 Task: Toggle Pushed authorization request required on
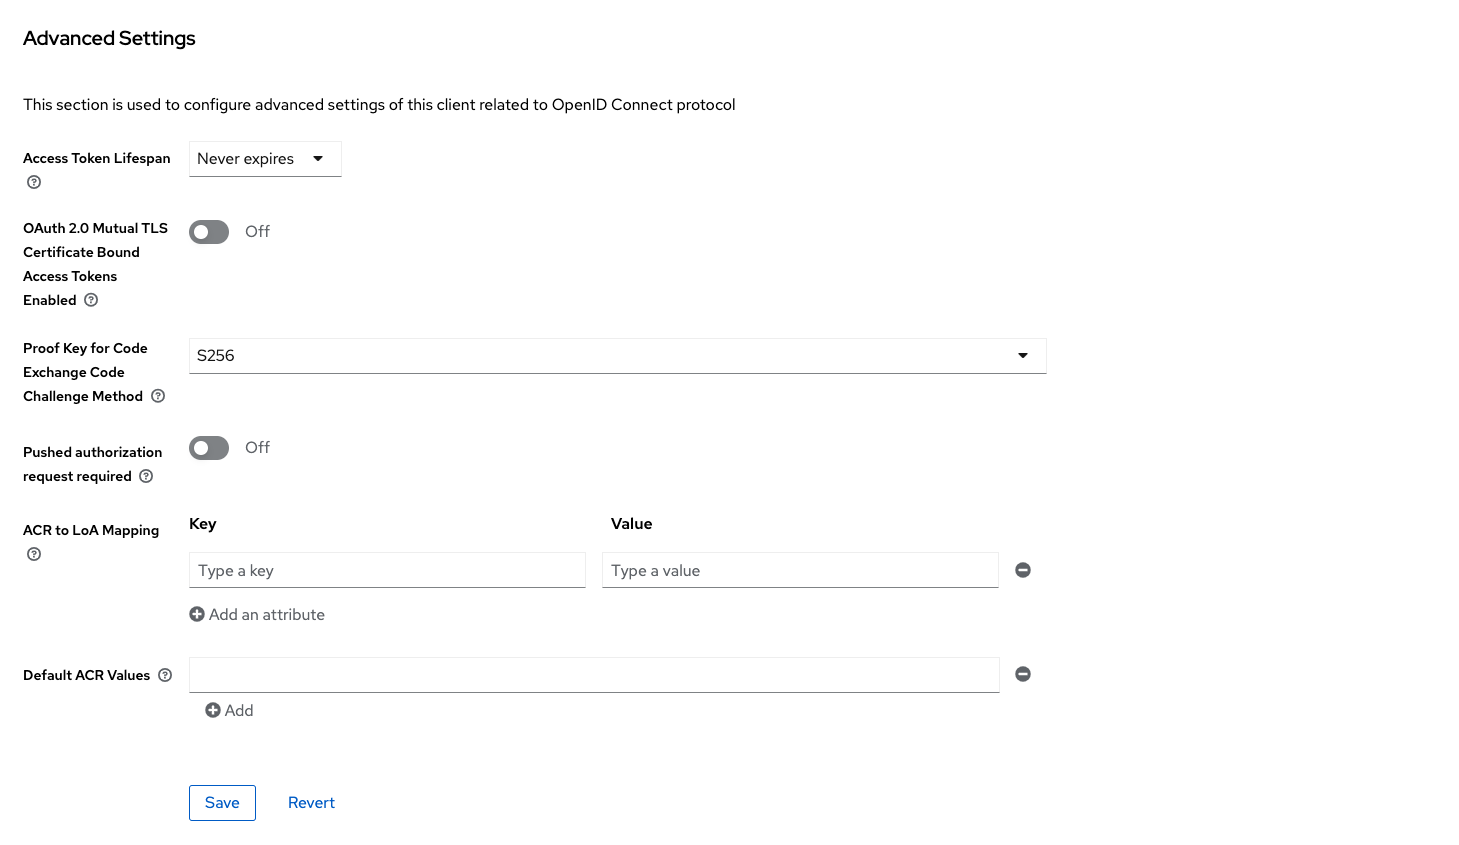click(x=209, y=448)
